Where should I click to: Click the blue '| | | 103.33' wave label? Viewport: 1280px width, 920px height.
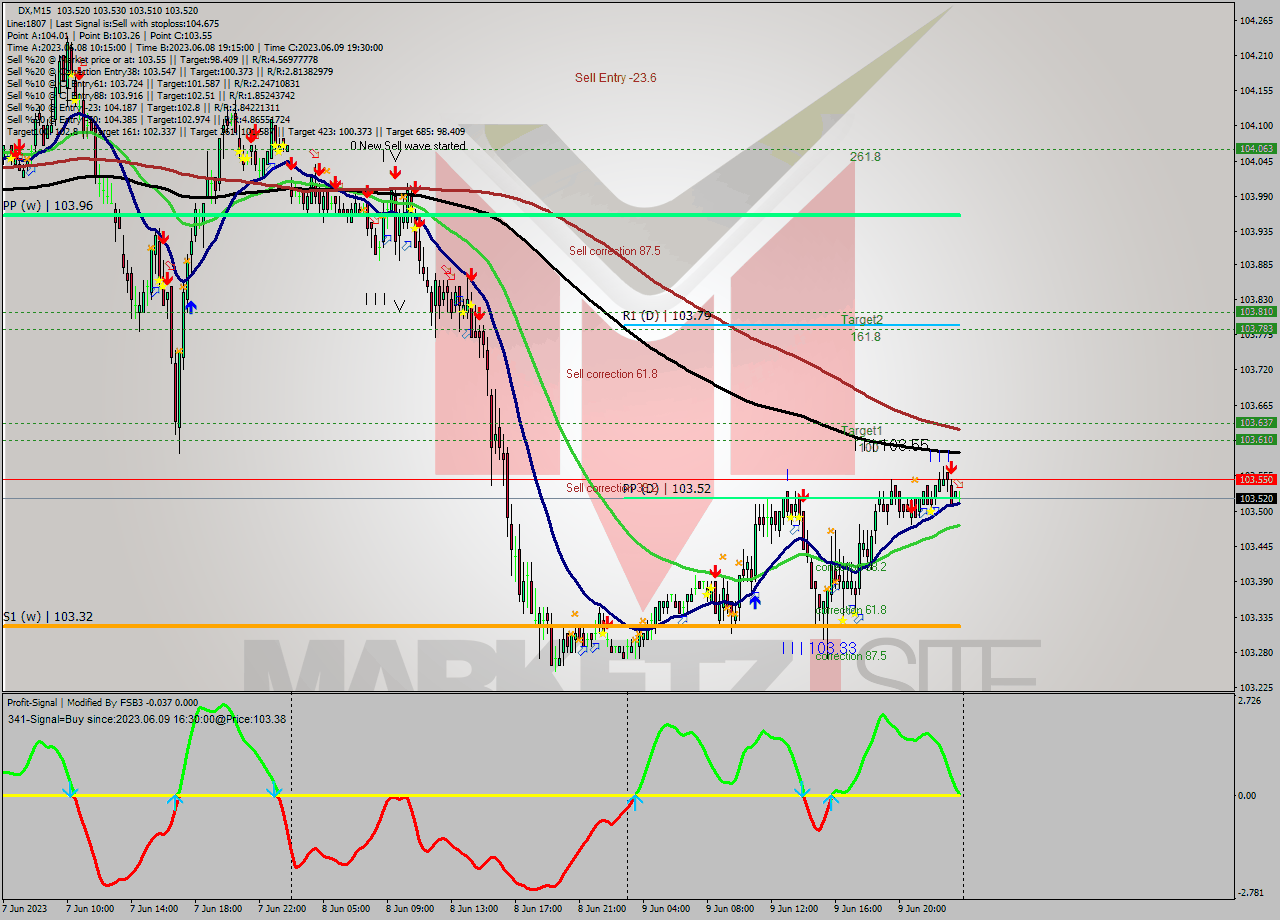coord(819,648)
